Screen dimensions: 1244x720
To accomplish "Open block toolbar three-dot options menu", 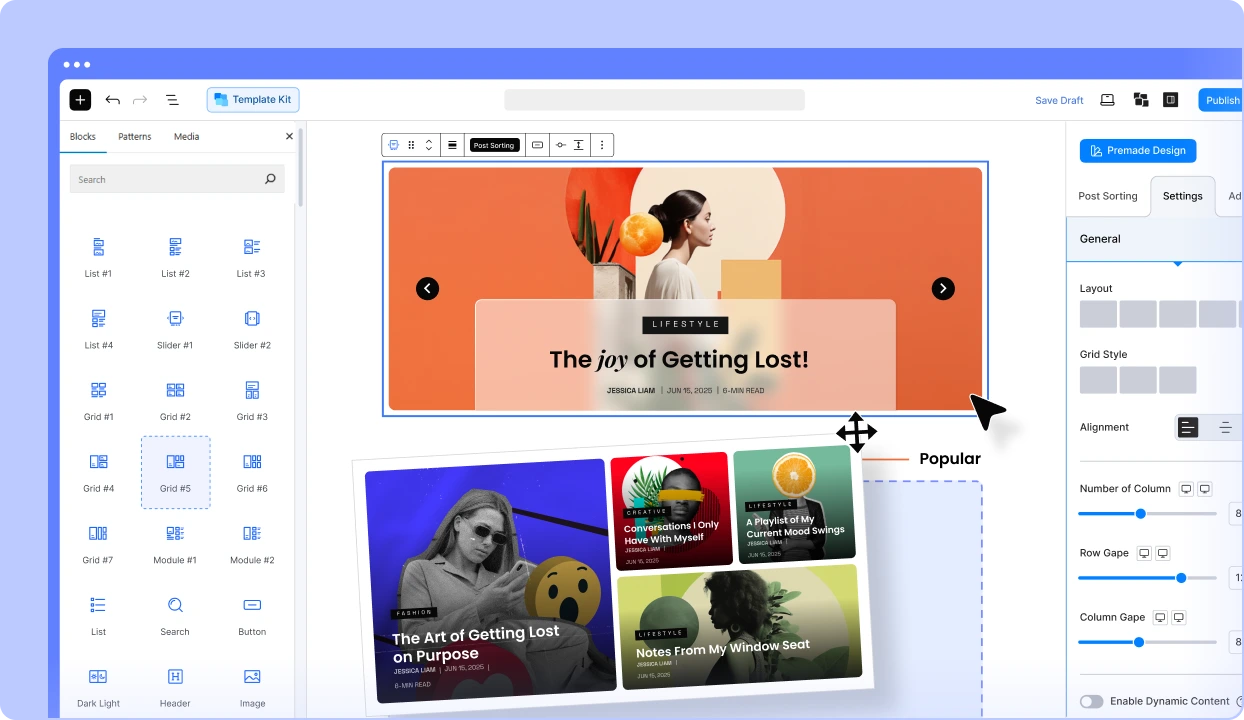I will point(602,145).
